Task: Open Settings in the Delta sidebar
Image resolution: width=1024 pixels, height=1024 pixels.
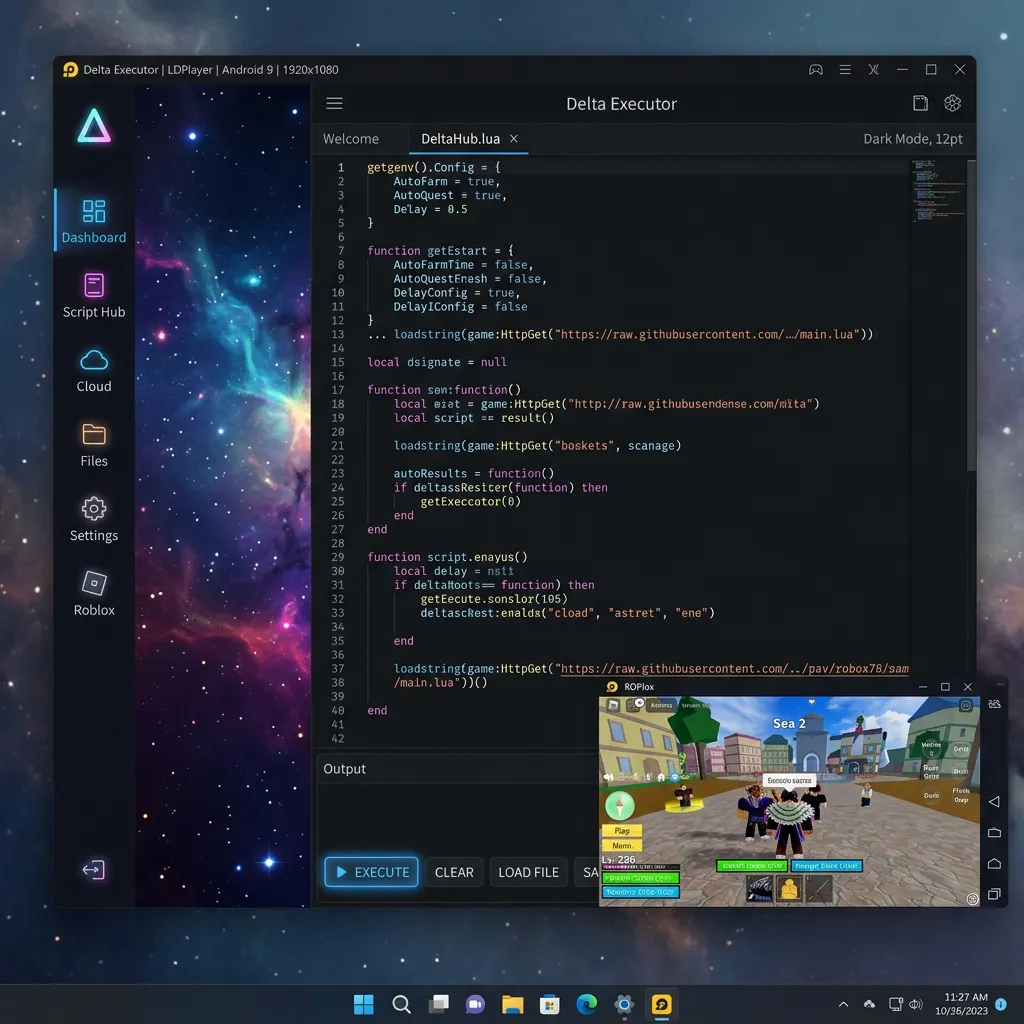Action: [94, 519]
